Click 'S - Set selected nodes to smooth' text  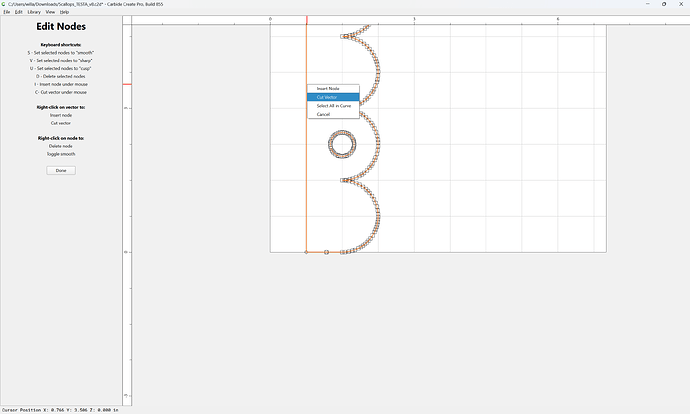(61, 52)
